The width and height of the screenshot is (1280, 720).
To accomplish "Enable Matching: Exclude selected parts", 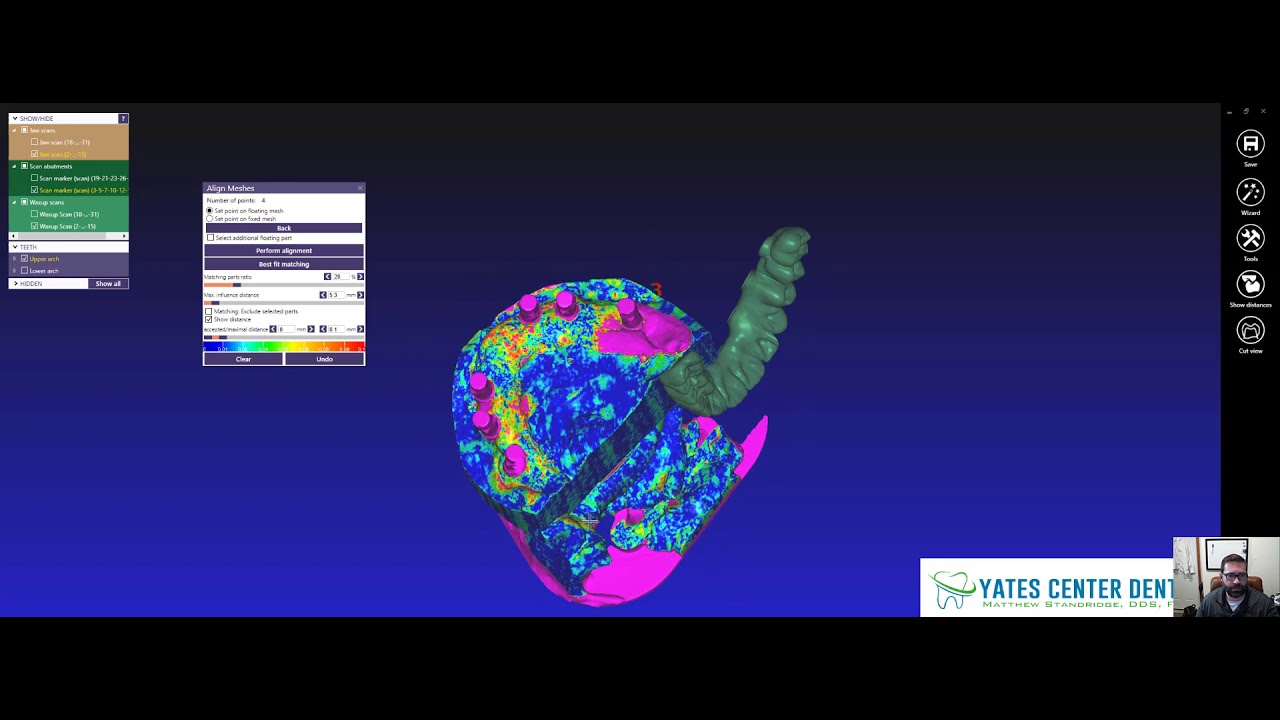I will 209,311.
